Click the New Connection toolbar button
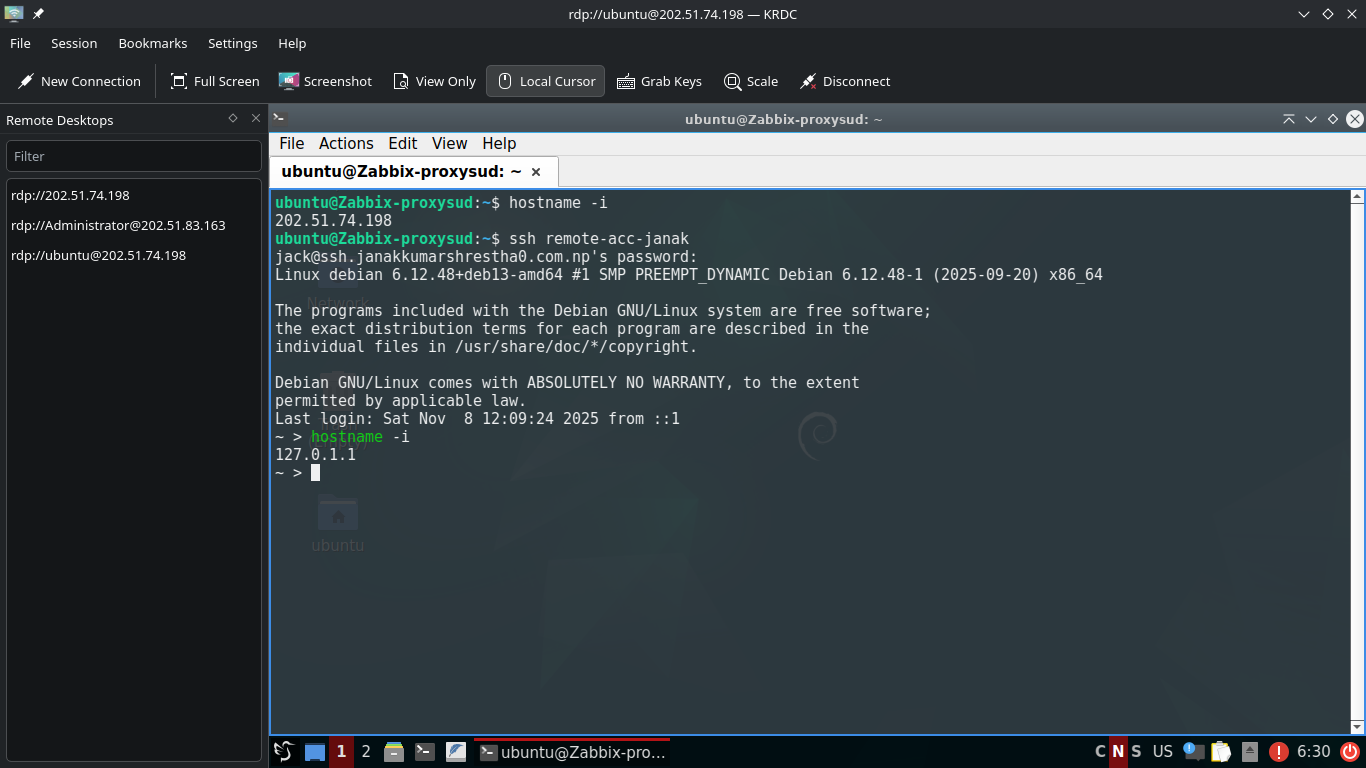The width and height of the screenshot is (1366, 768). [79, 82]
